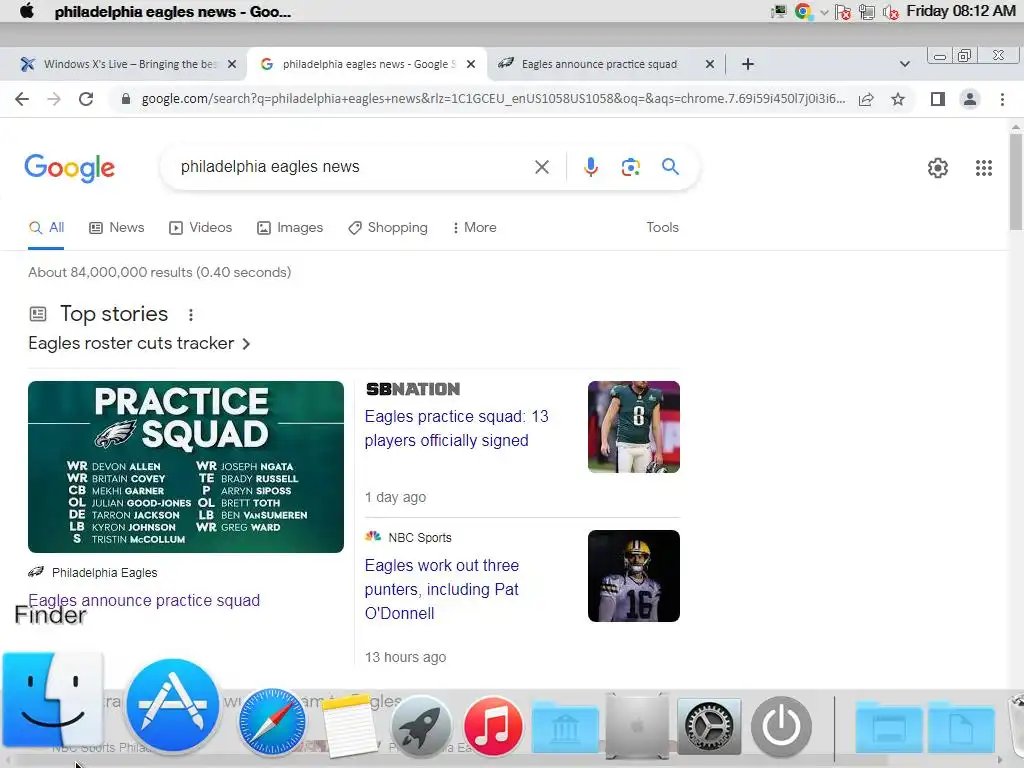Screen dimensions: 1024x768
Task: Open new tab with plus button
Action: [x=748, y=64]
